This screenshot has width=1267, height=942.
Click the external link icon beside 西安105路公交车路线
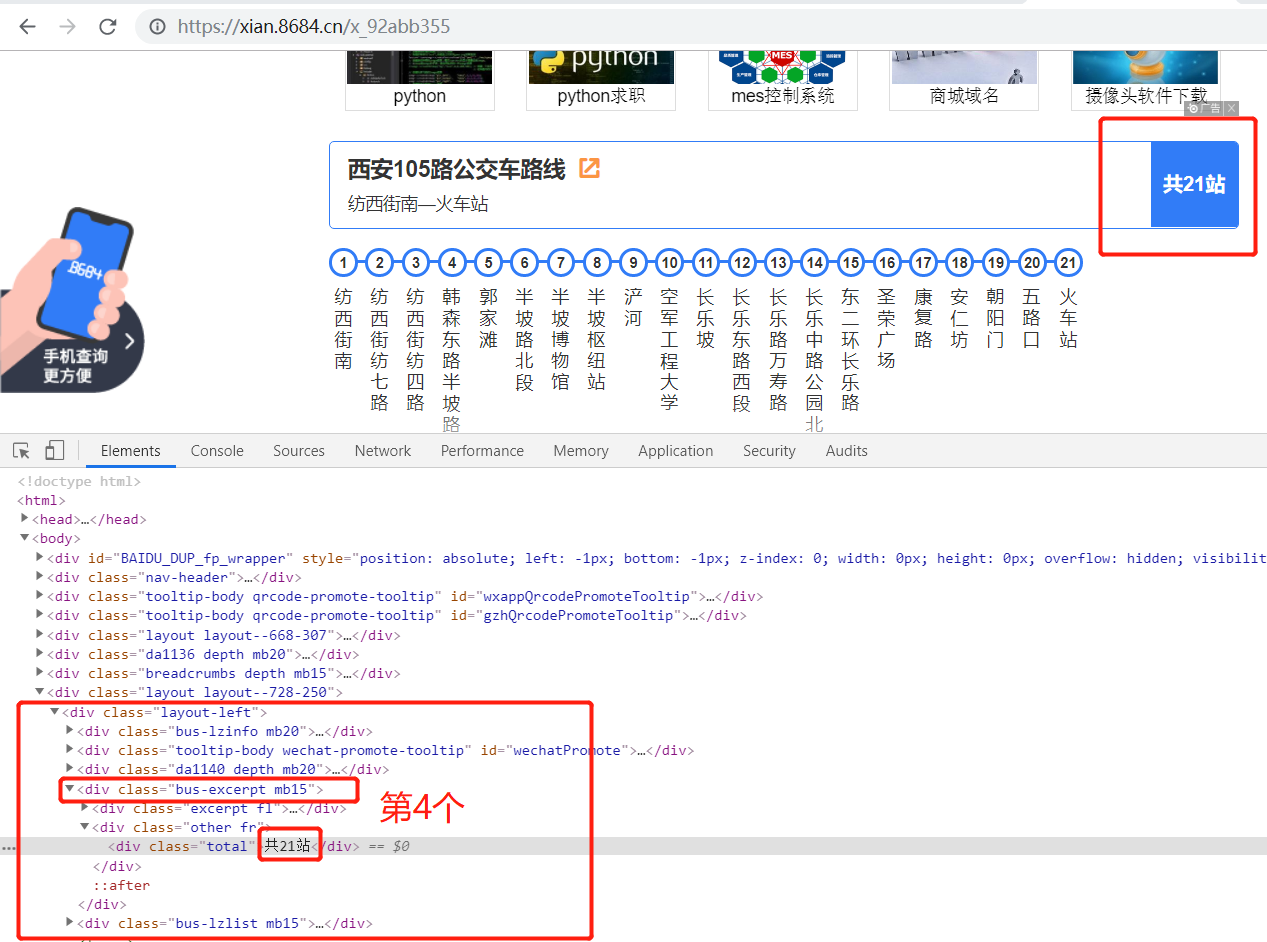pos(588,170)
